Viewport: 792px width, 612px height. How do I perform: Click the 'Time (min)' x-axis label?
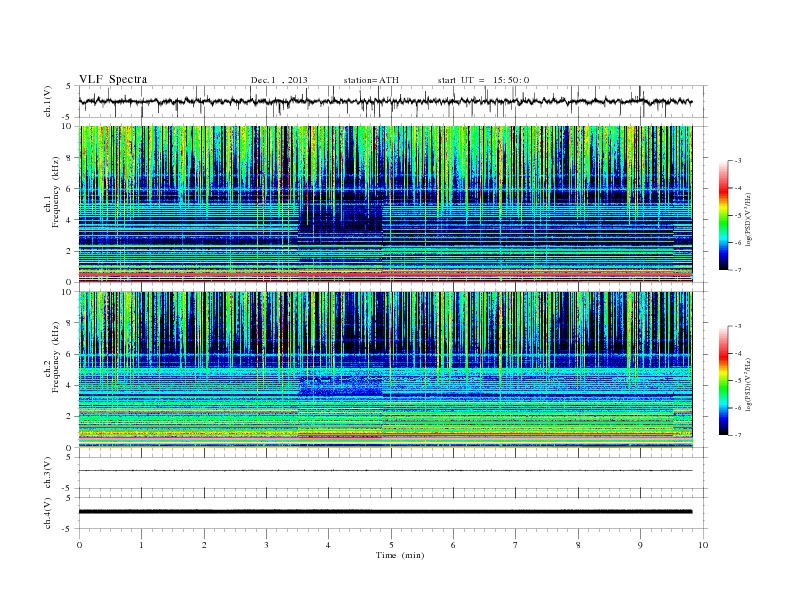pos(400,555)
